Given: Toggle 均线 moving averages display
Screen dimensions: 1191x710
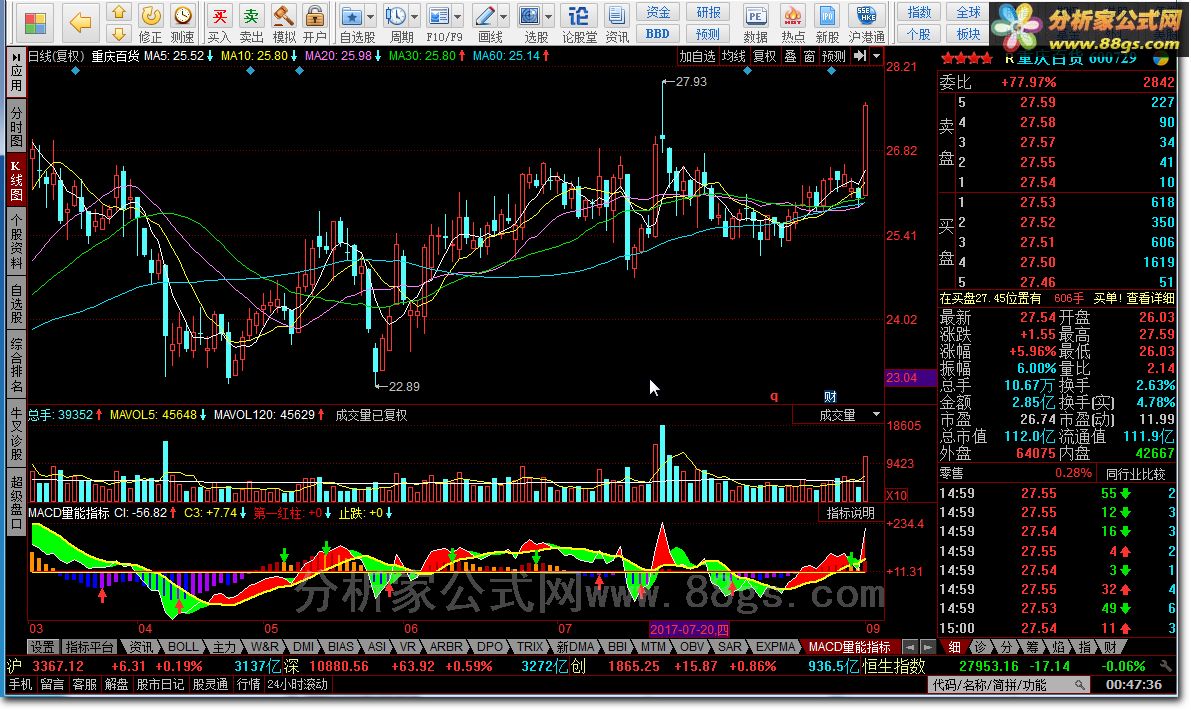Looking at the screenshot, I should coord(734,55).
